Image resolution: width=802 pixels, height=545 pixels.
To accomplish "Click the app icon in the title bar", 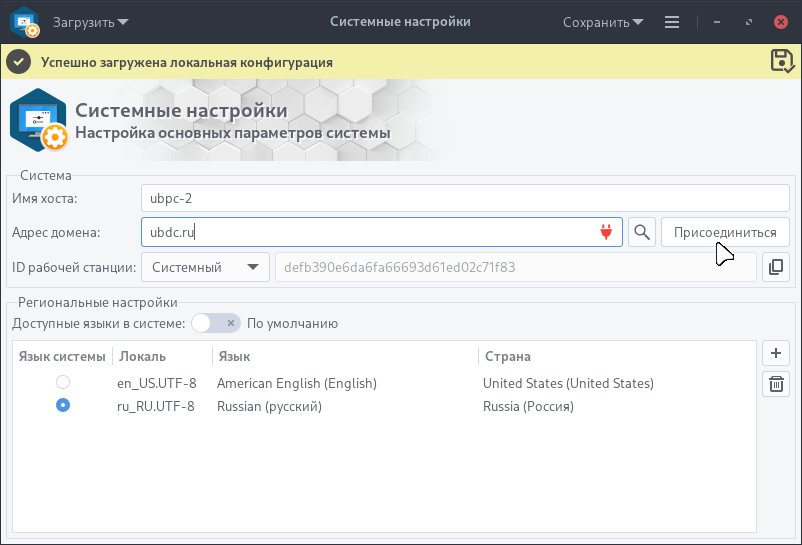I will coord(25,22).
